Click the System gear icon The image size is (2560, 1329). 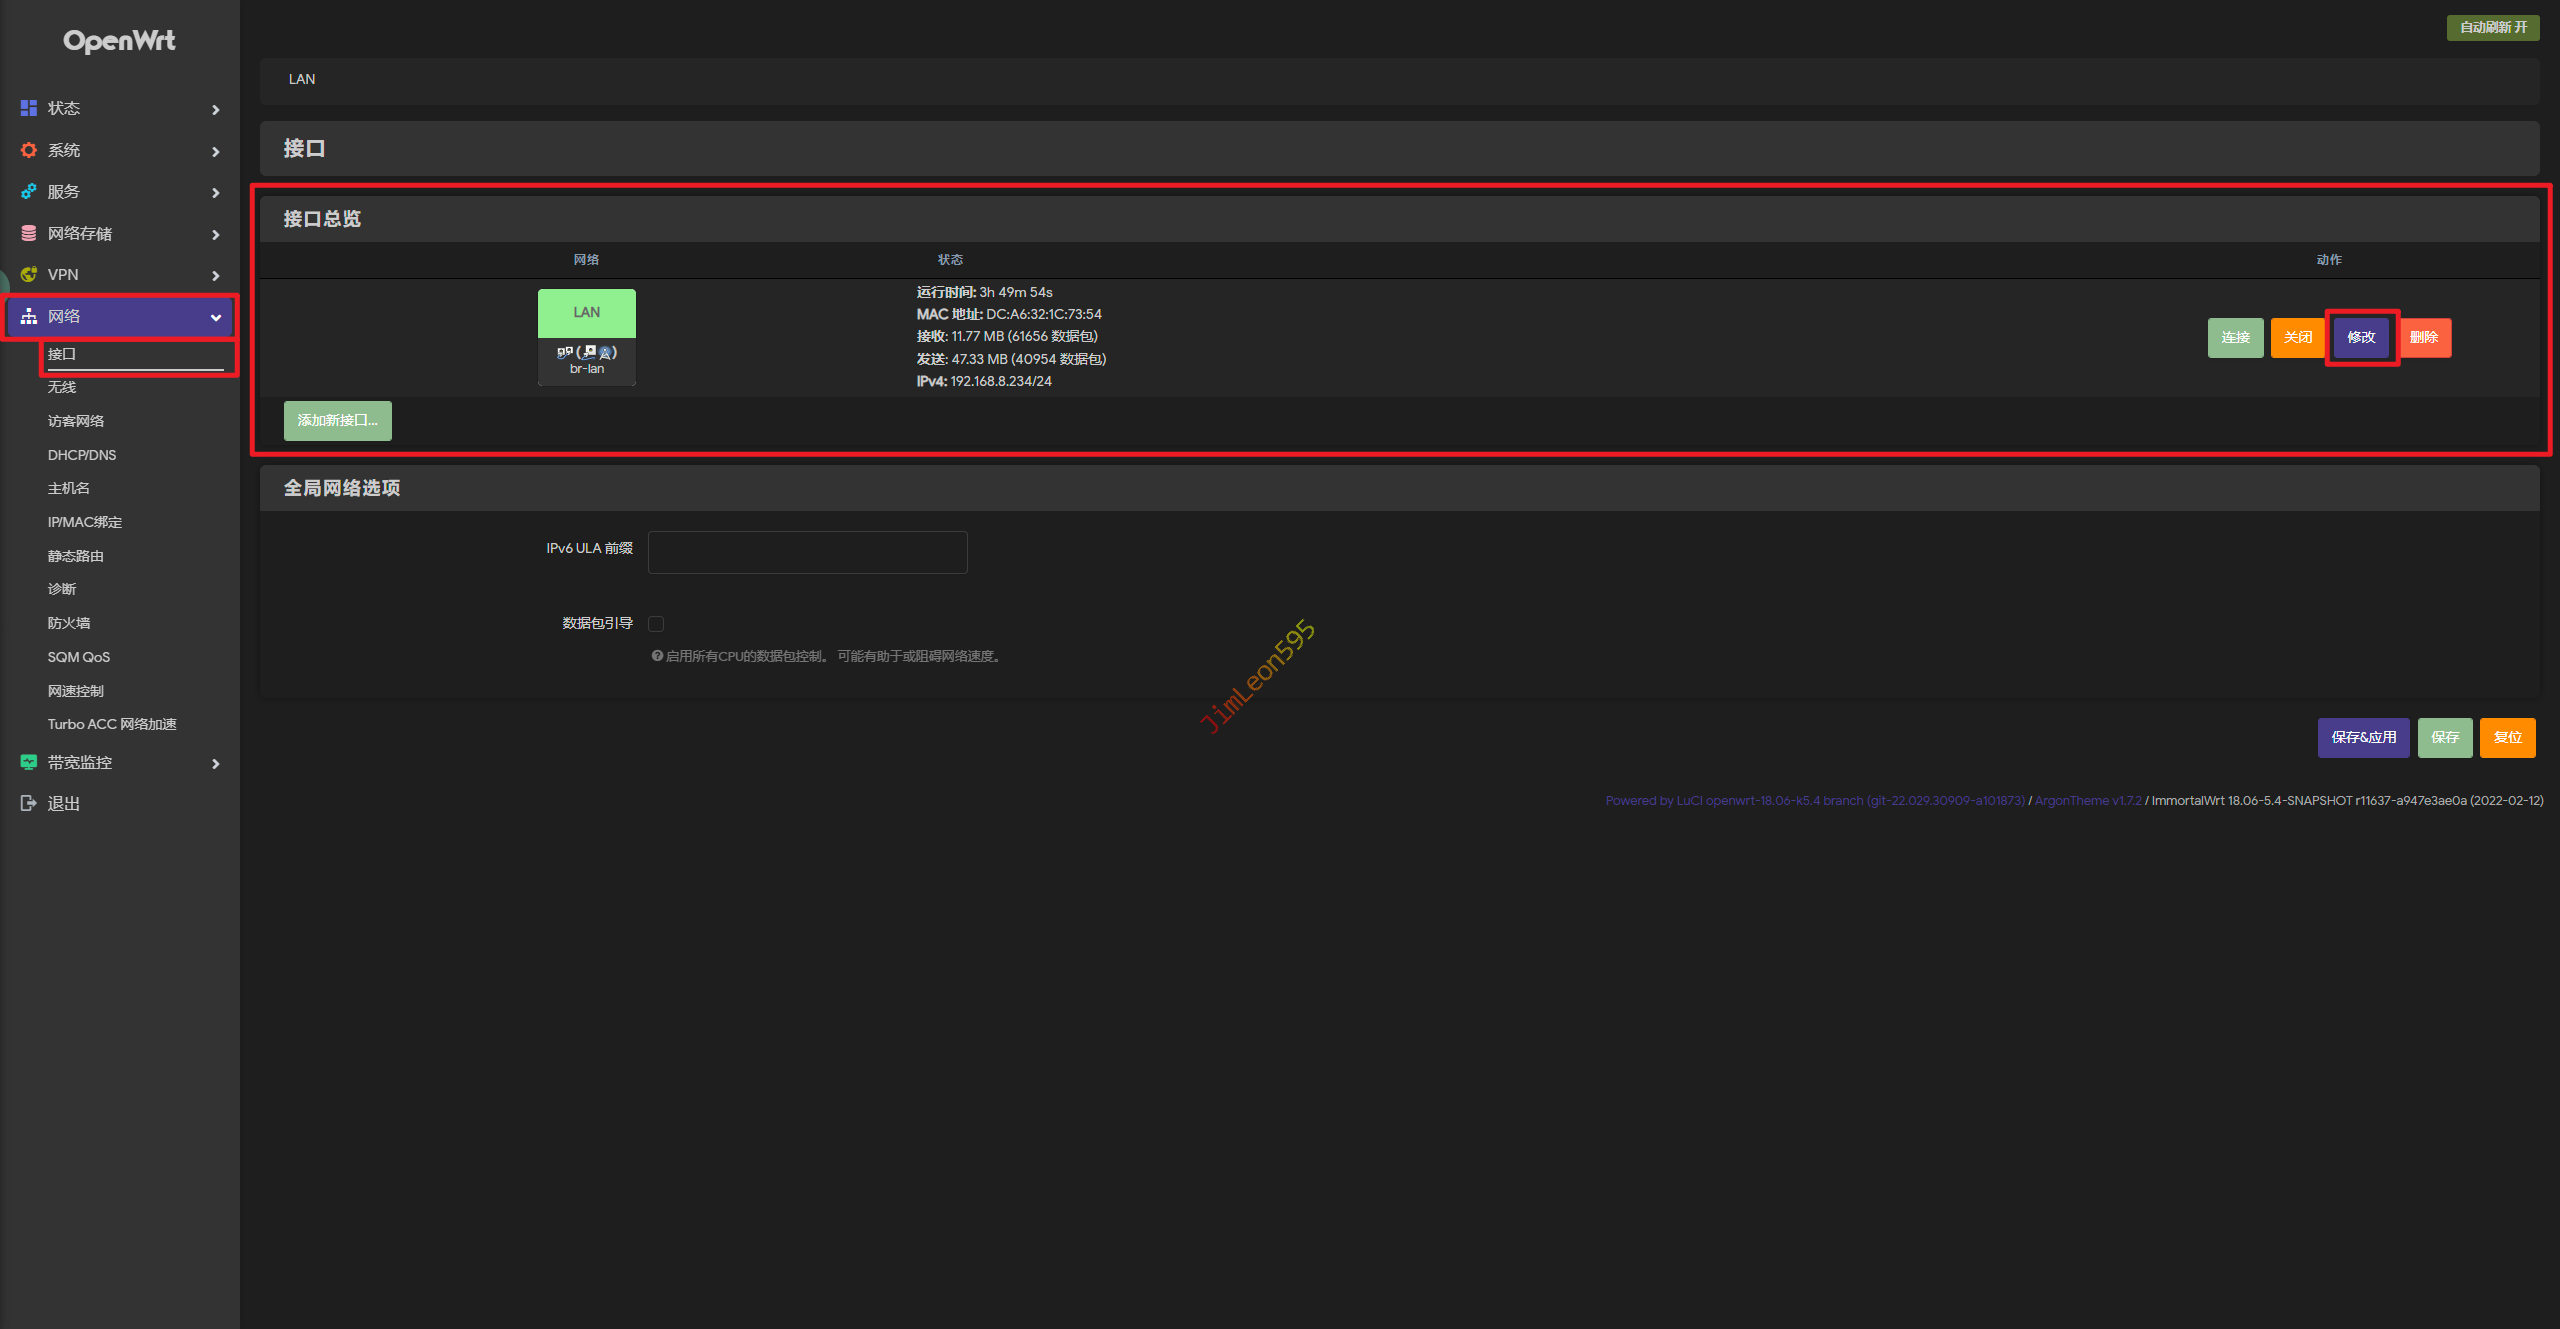click(29, 150)
